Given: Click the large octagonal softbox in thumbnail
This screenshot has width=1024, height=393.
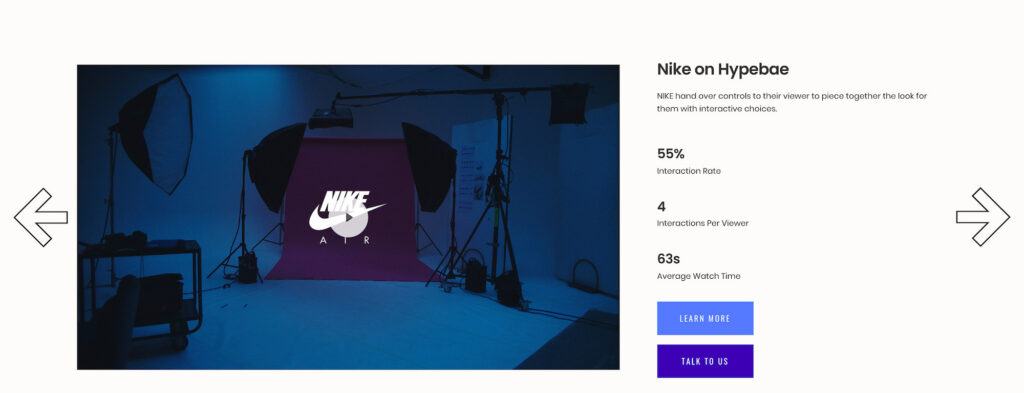Looking at the screenshot, I should [155, 133].
